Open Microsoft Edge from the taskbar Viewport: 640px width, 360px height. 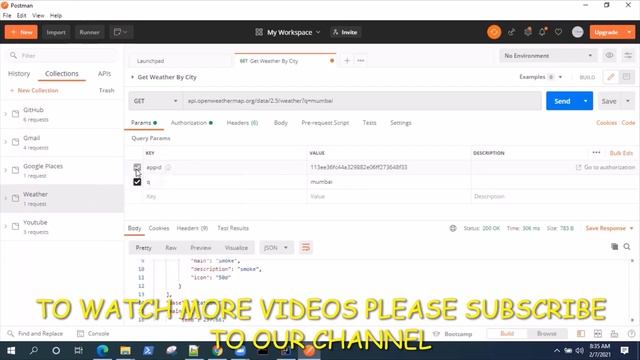[102, 350]
